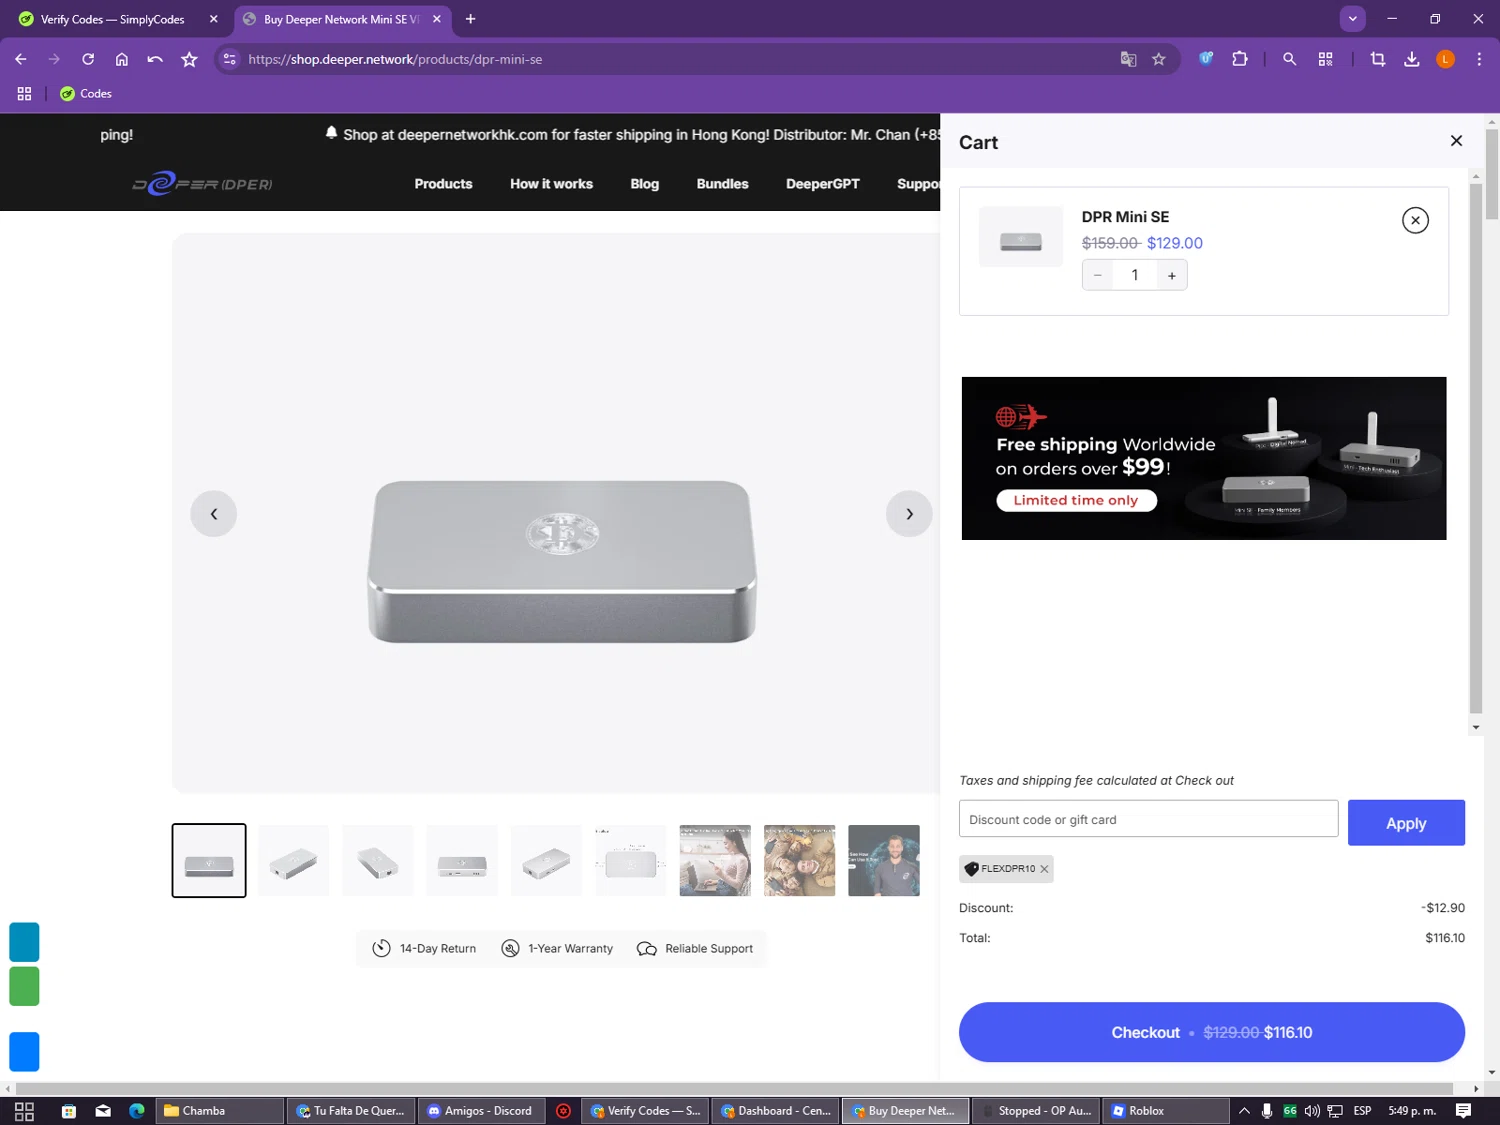Open the Products menu
1500x1125 pixels.
(x=443, y=184)
